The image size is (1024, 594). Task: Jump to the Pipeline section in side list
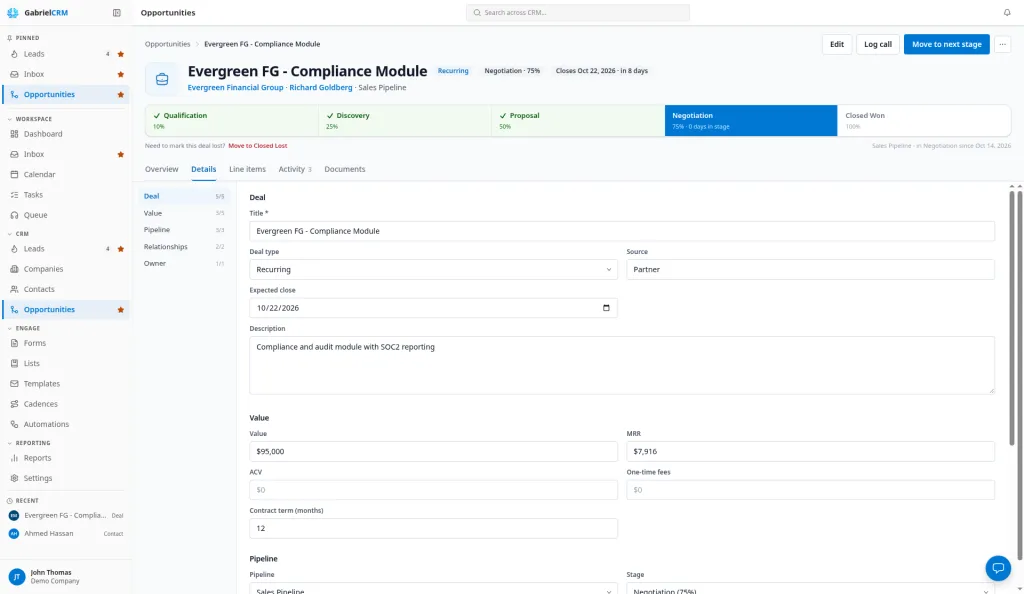pyautogui.click(x=184, y=230)
